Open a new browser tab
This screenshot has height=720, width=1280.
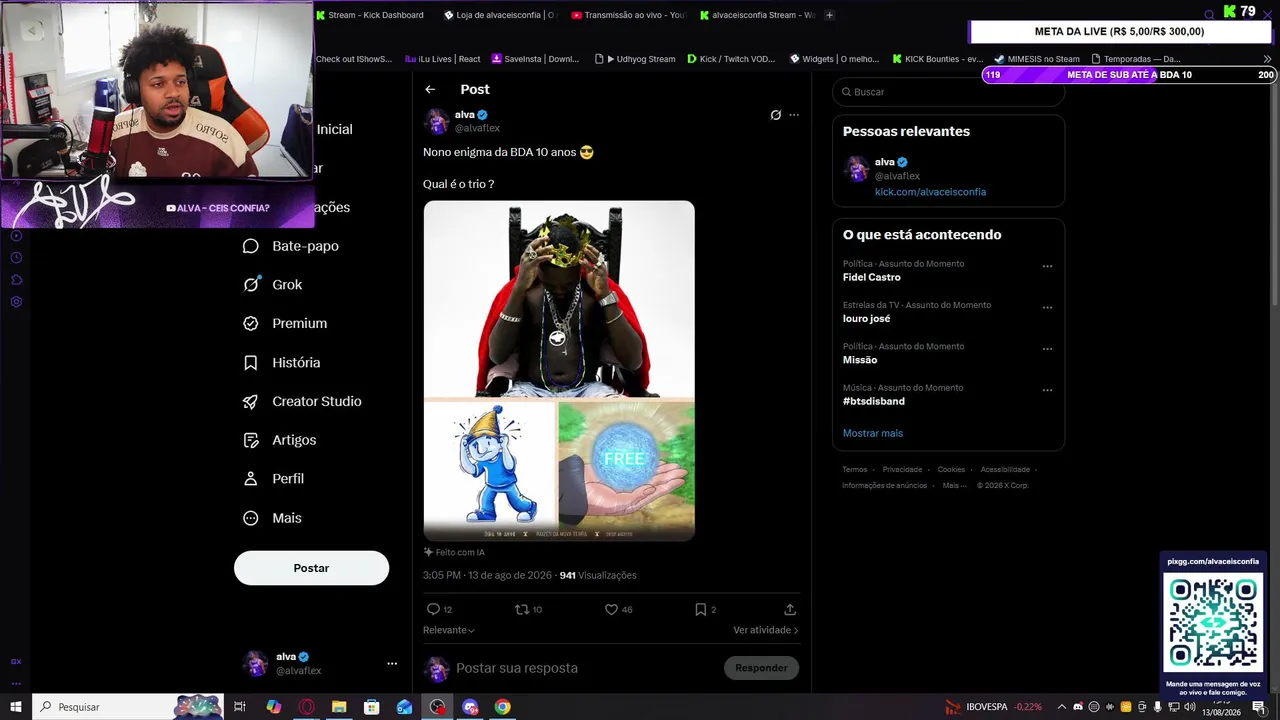click(829, 15)
